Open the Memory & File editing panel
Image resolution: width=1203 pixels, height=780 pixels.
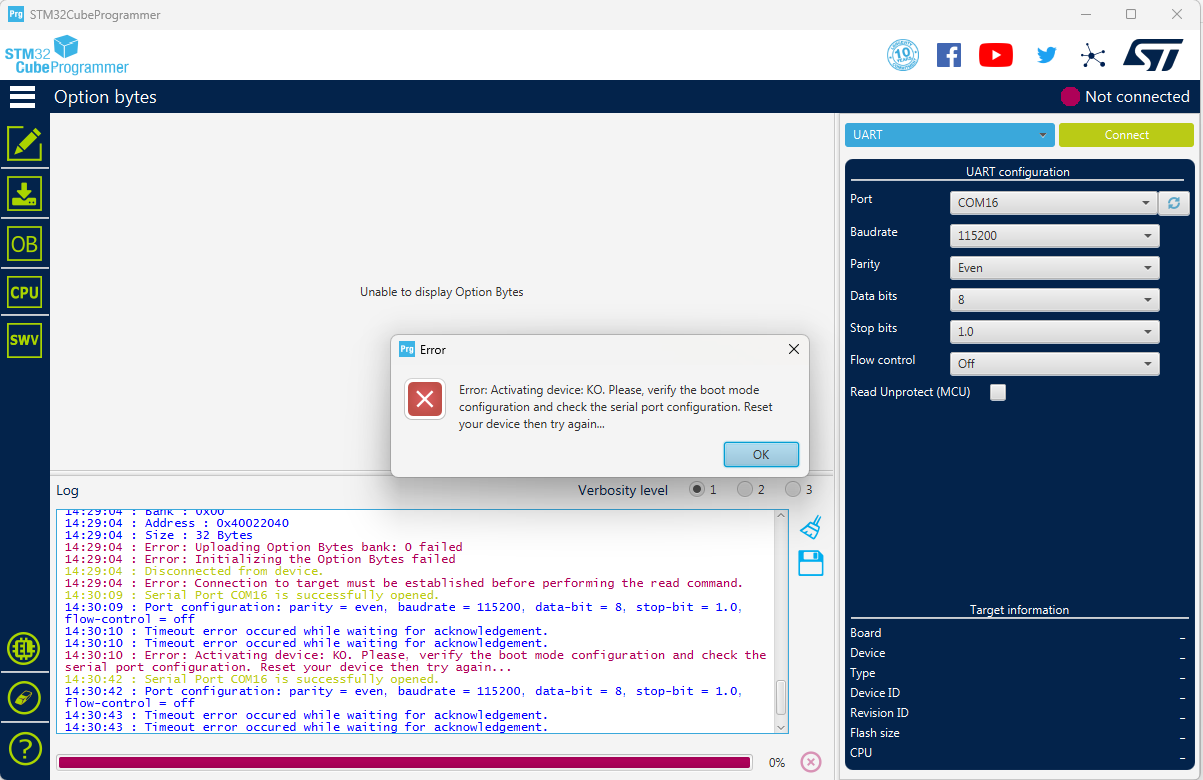click(x=24, y=143)
